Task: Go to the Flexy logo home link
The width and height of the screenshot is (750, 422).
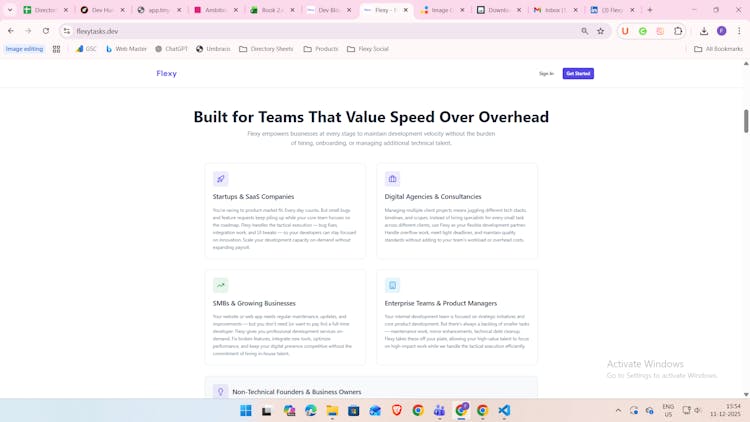Action: point(166,74)
